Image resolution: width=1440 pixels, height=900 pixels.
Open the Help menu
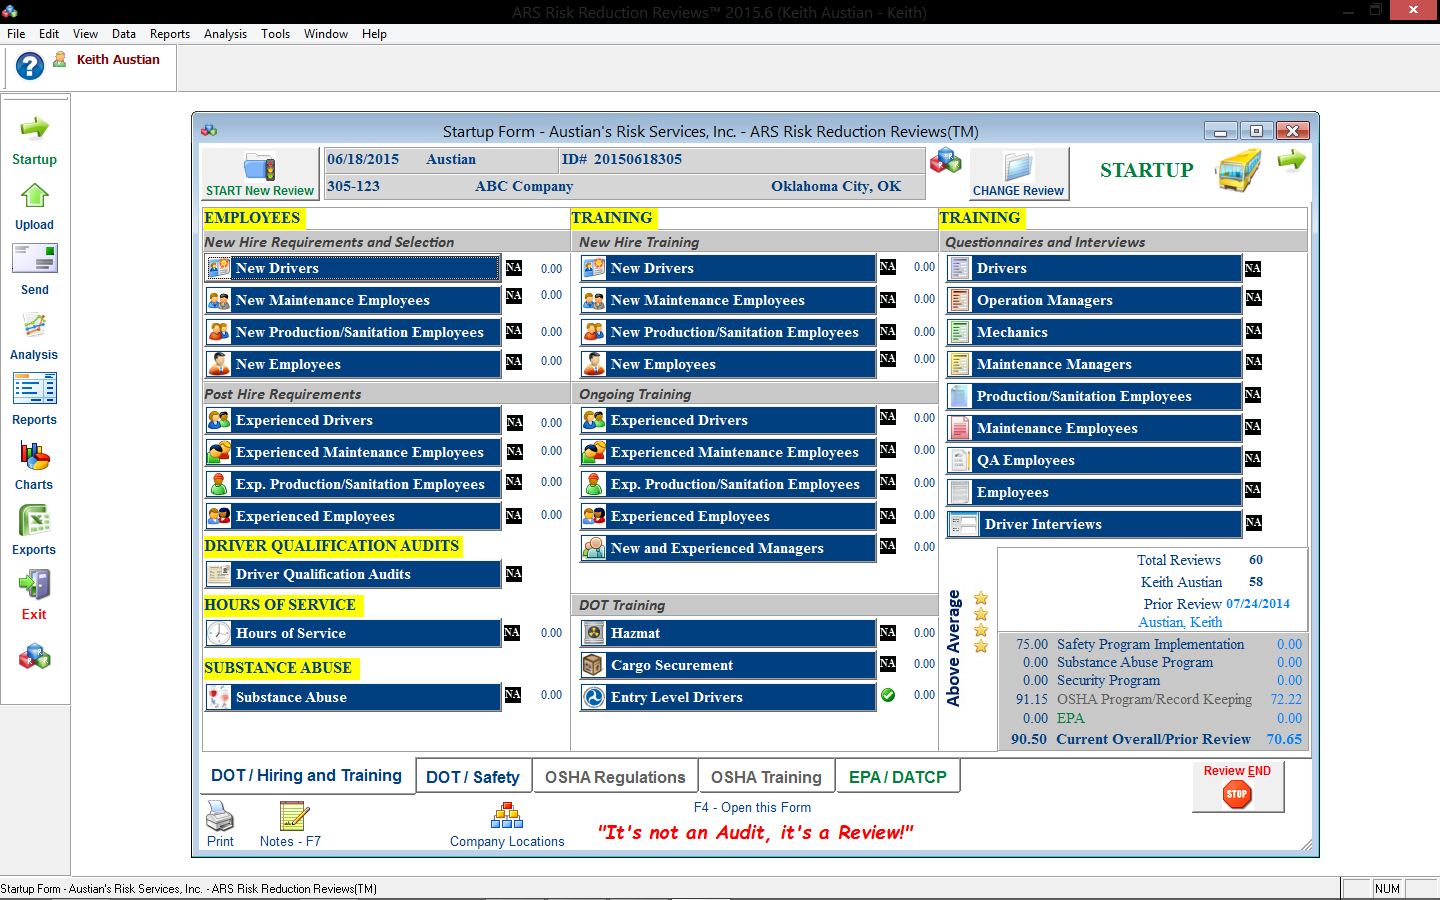coord(374,34)
